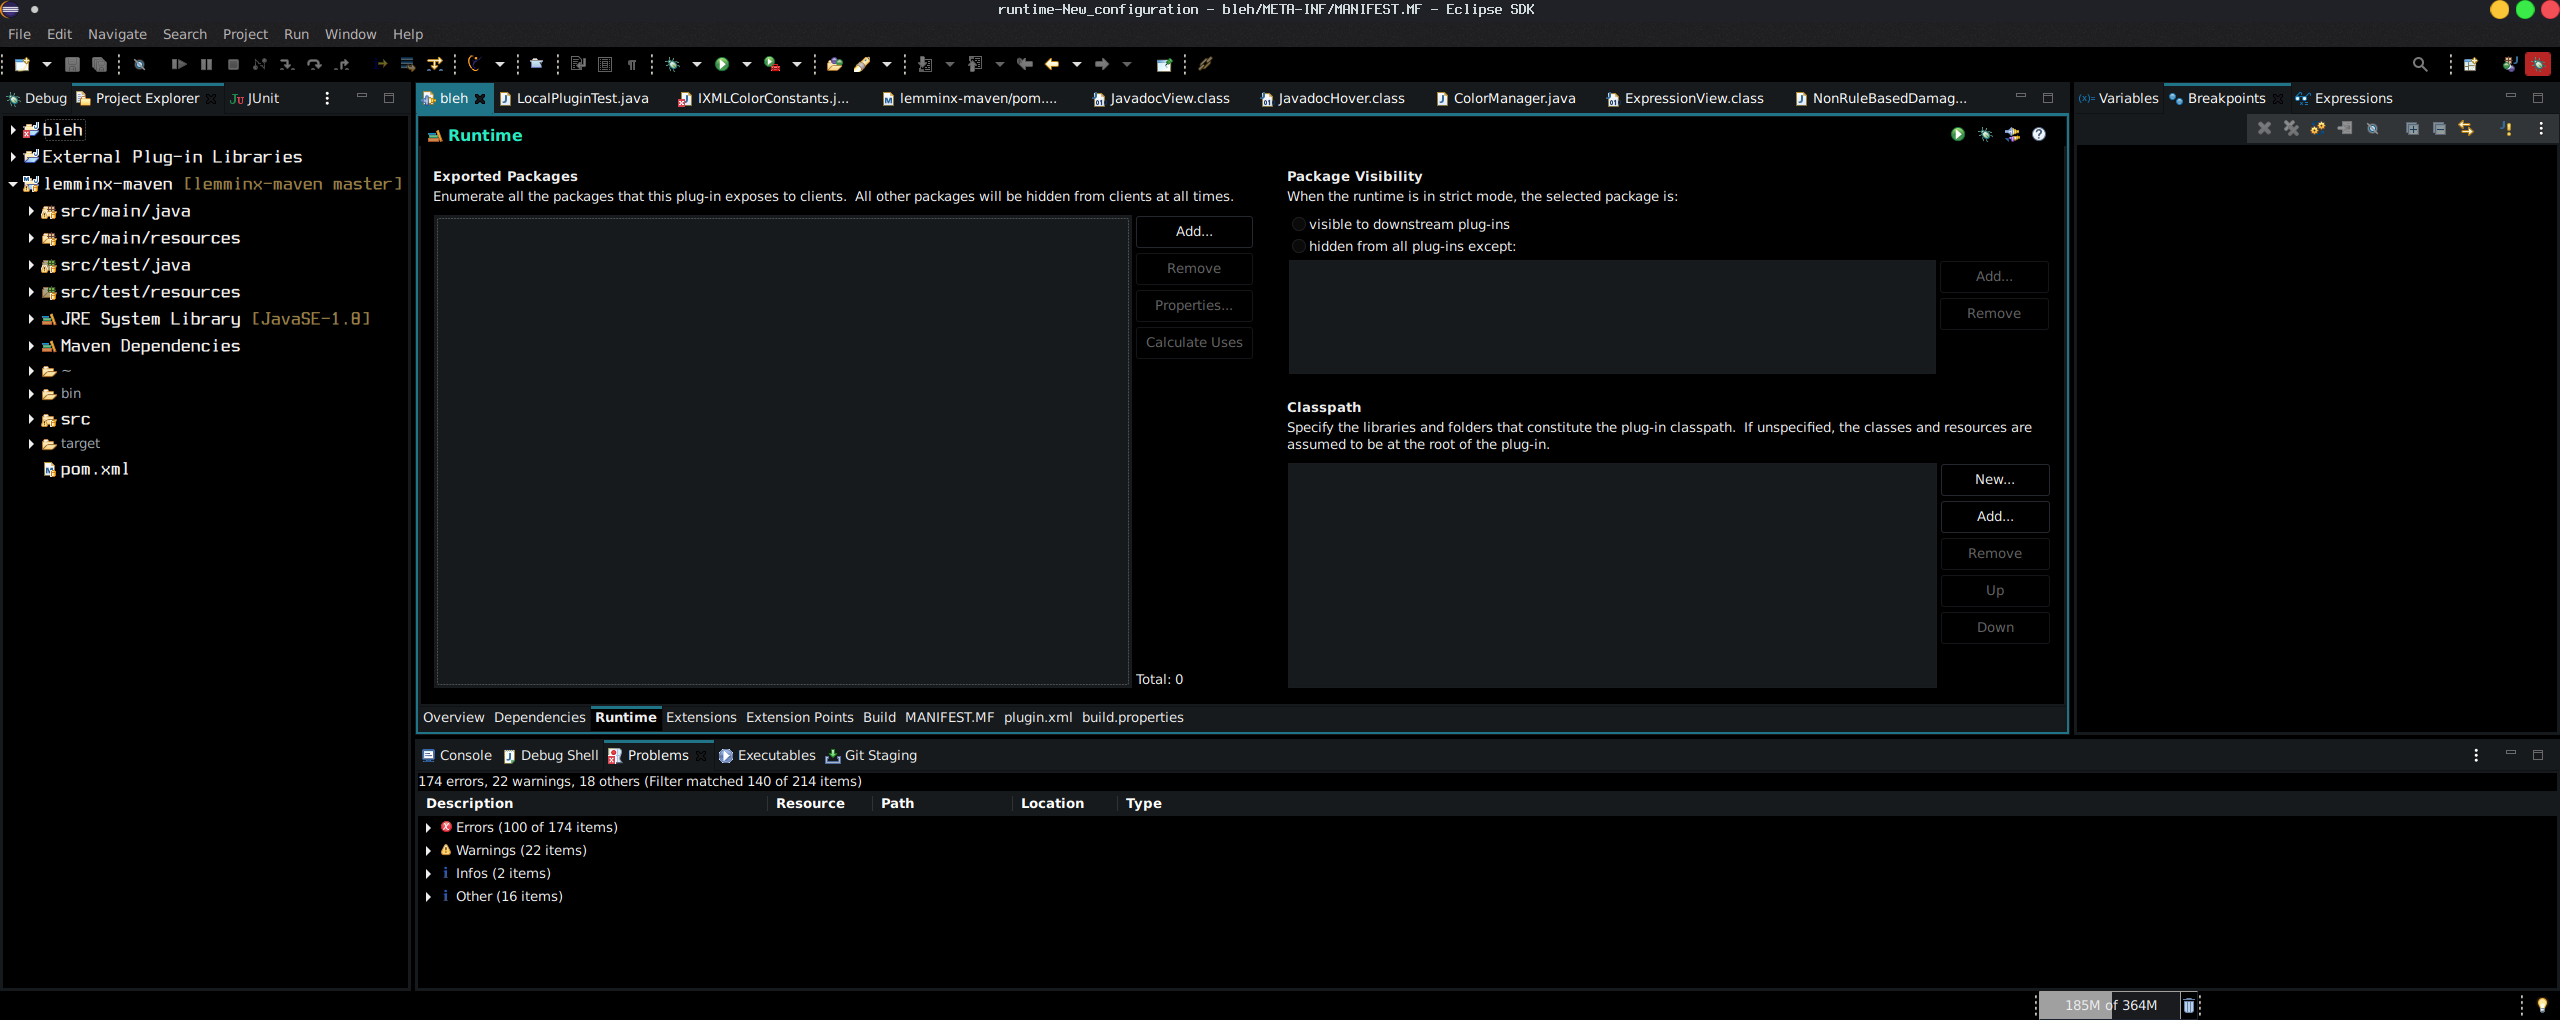Click Remove All Breakpoints double-X icon

click(x=2291, y=128)
